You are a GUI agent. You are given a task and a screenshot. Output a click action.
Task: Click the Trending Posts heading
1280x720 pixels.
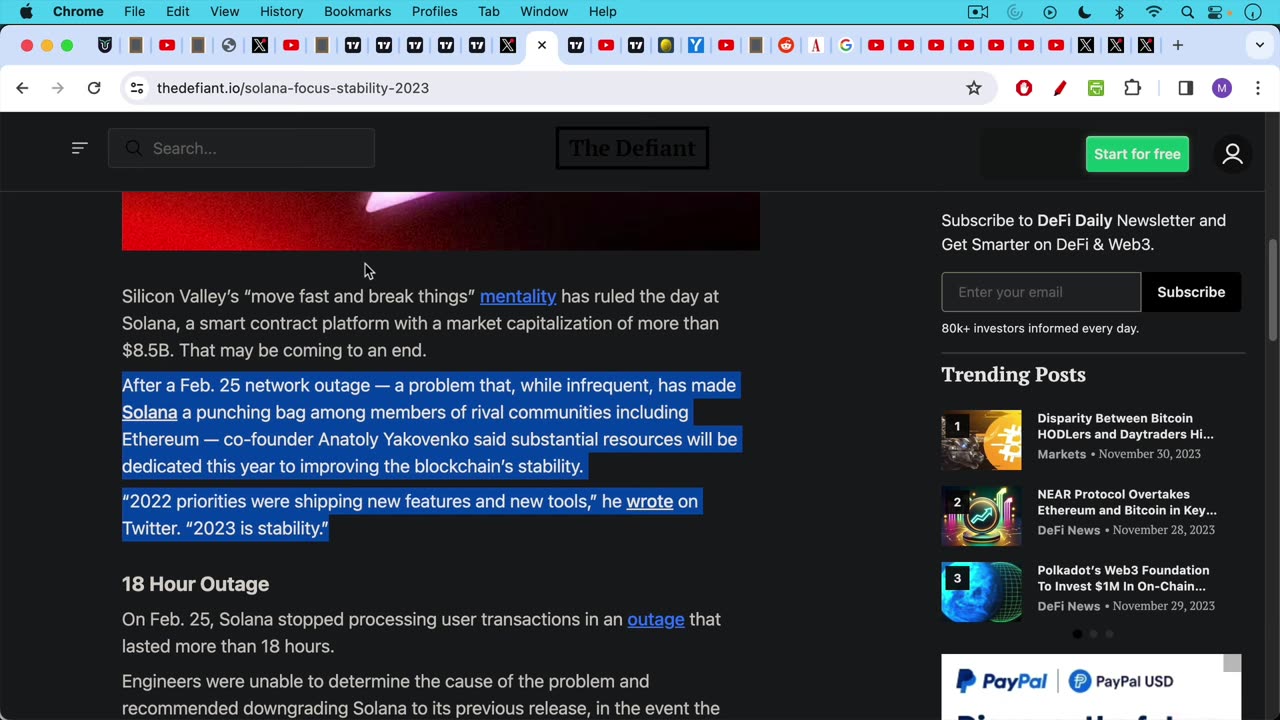coord(1013,374)
